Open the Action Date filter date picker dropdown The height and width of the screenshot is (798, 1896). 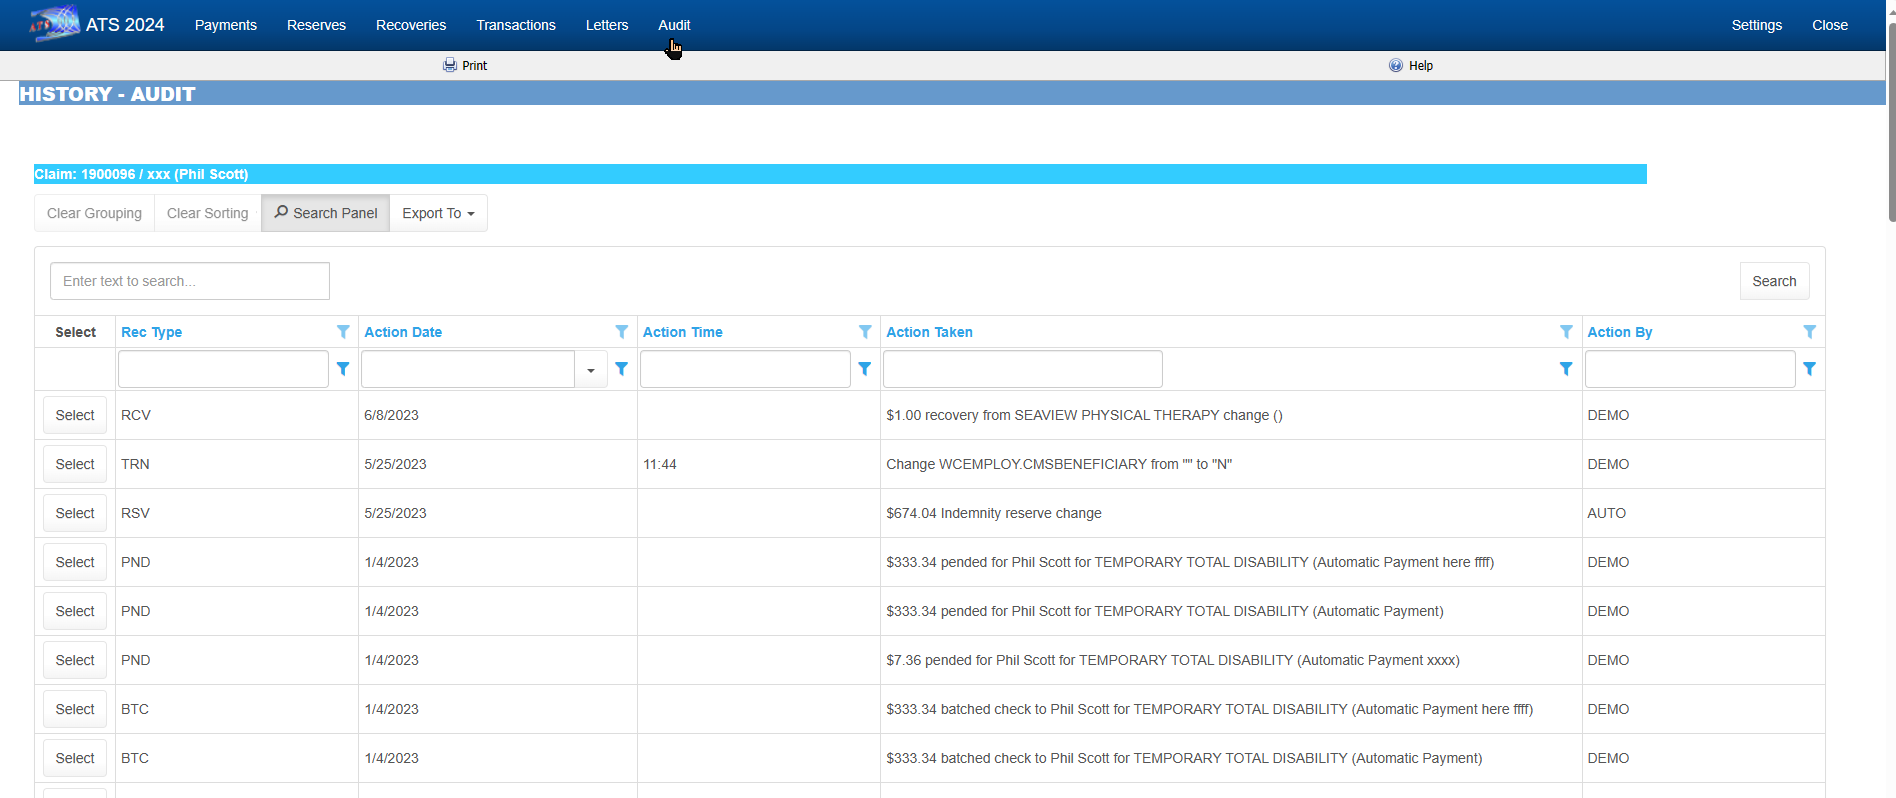coord(591,370)
